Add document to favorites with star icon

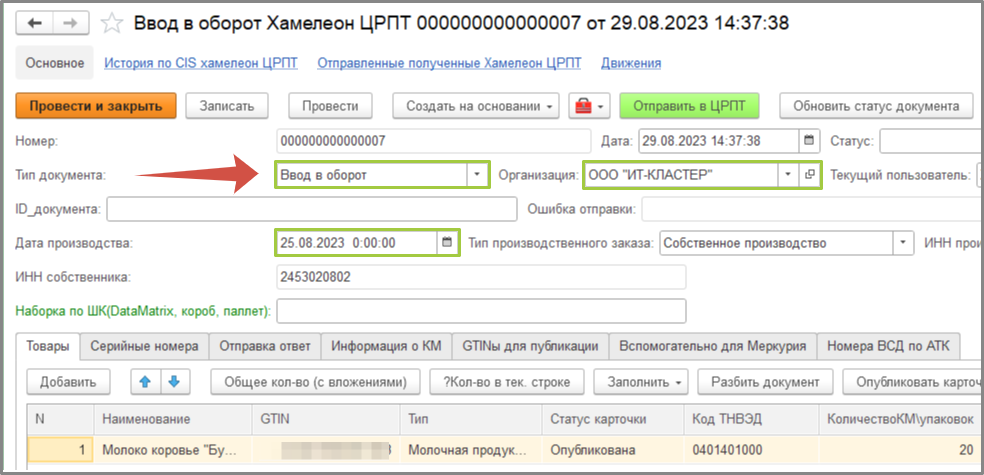[112, 24]
